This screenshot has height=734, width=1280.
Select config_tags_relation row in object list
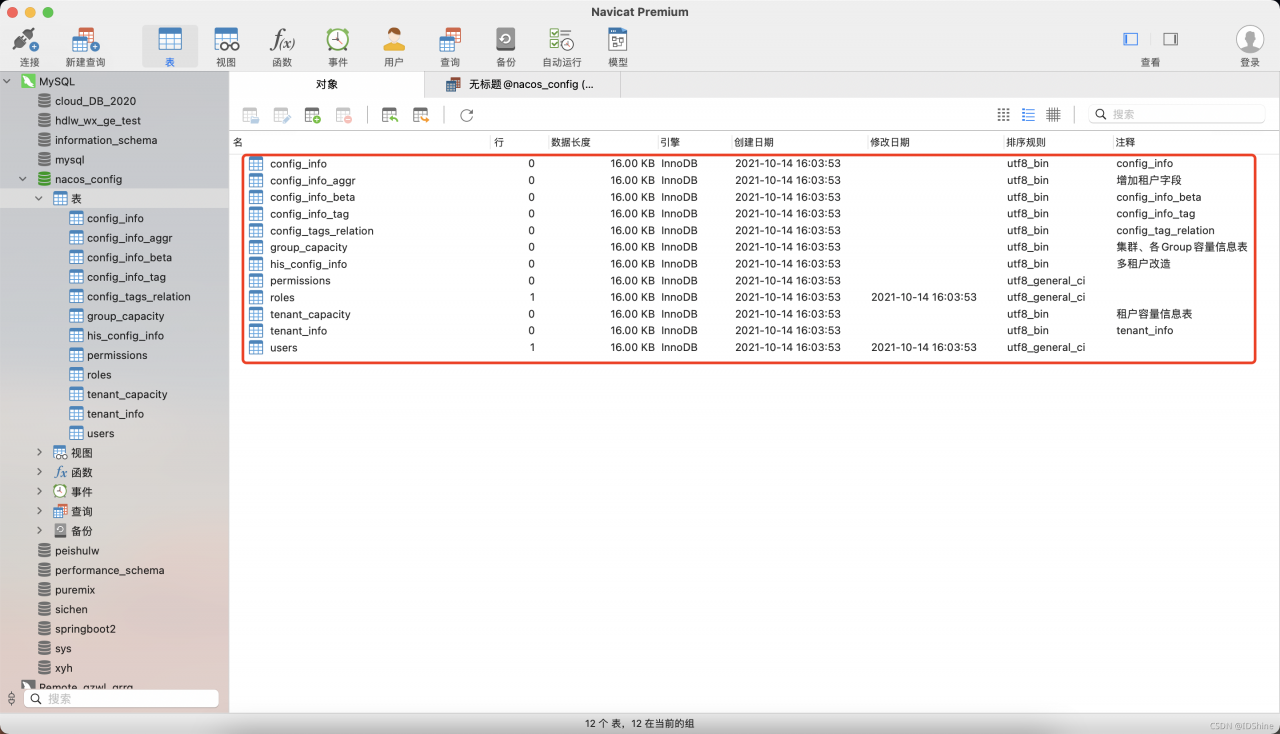click(x=748, y=231)
